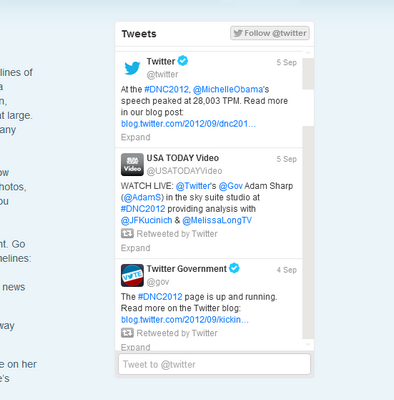
Task: Open the @twitter handle under Twitter name
Action: click(x=162, y=74)
